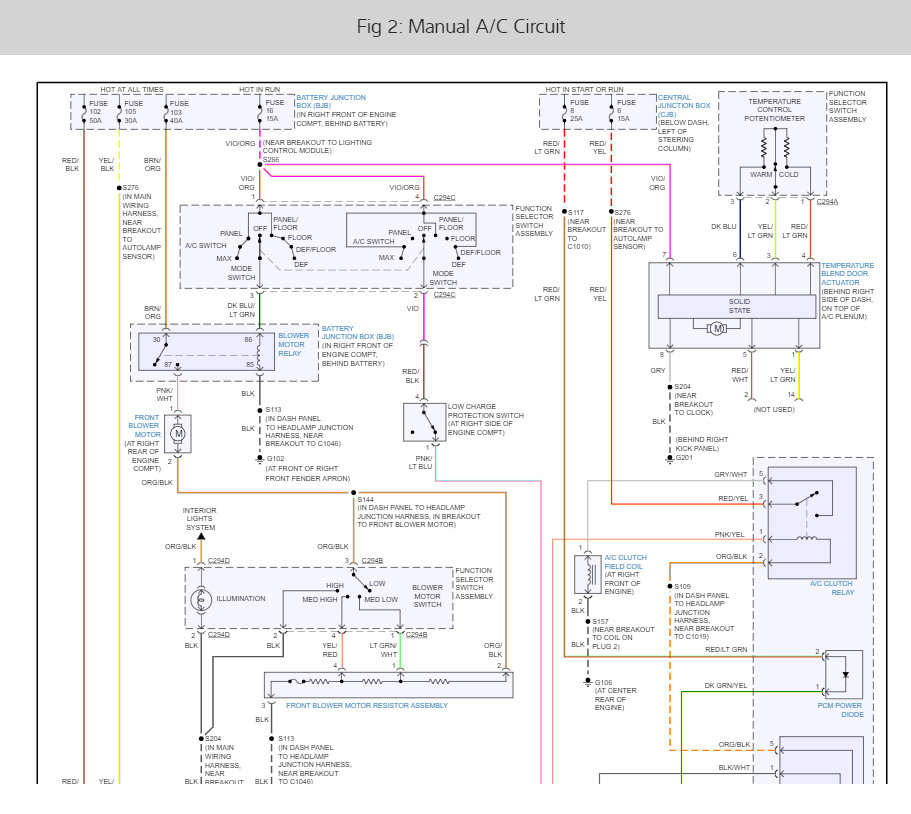Click the 'MED LOW' switch position
Image resolution: width=911 pixels, height=814 pixels.
(381, 599)
